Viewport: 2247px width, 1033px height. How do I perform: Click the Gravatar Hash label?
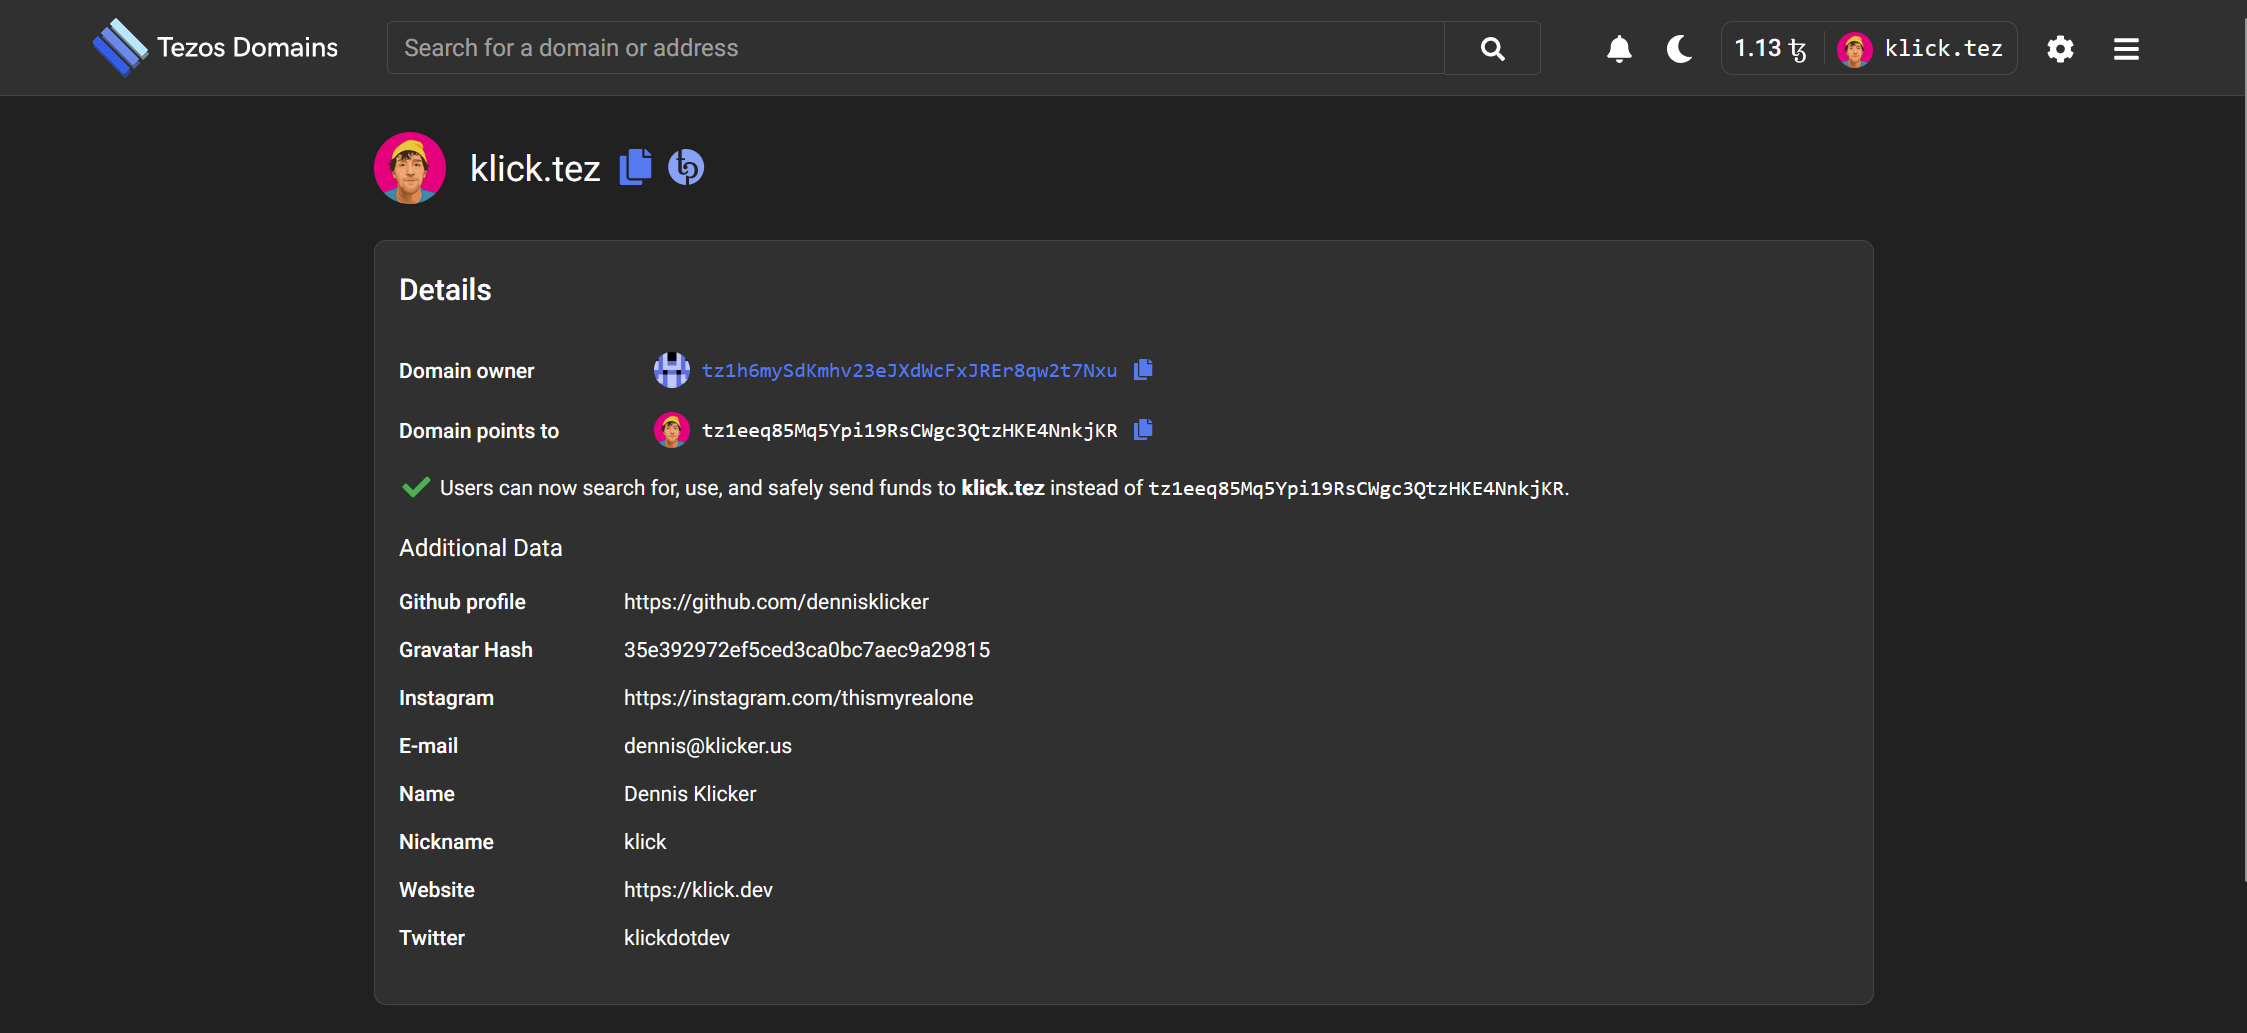coord(466,650)
